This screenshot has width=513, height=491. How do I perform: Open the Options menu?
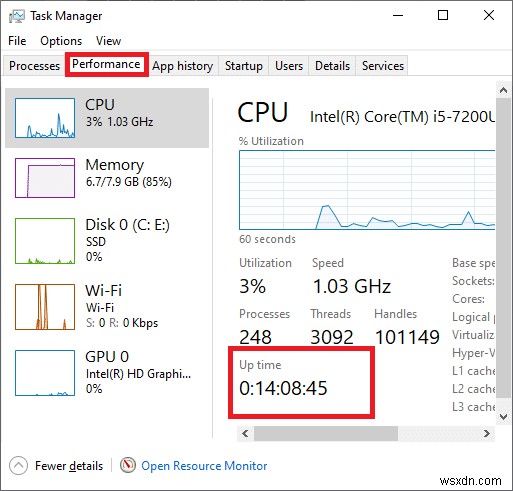[61, 41]
